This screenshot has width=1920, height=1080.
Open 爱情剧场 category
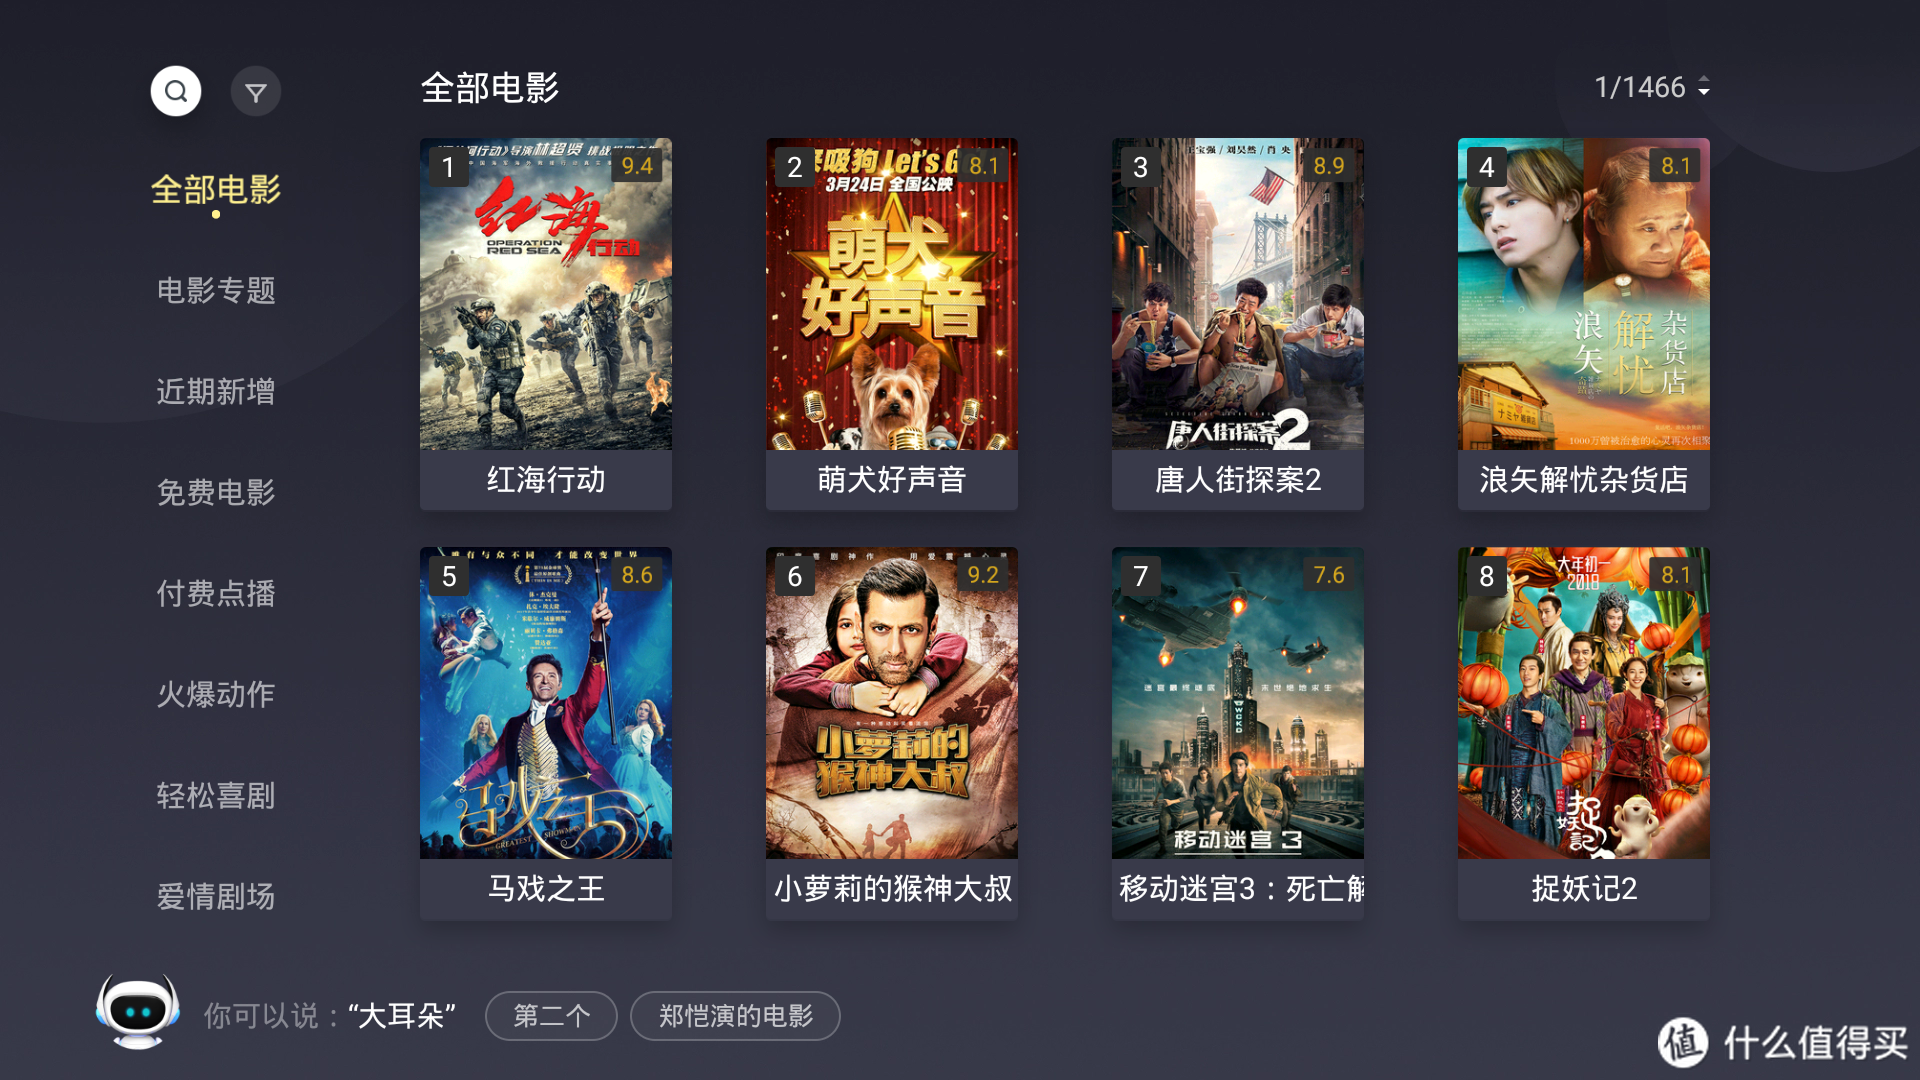pos(216,896)
